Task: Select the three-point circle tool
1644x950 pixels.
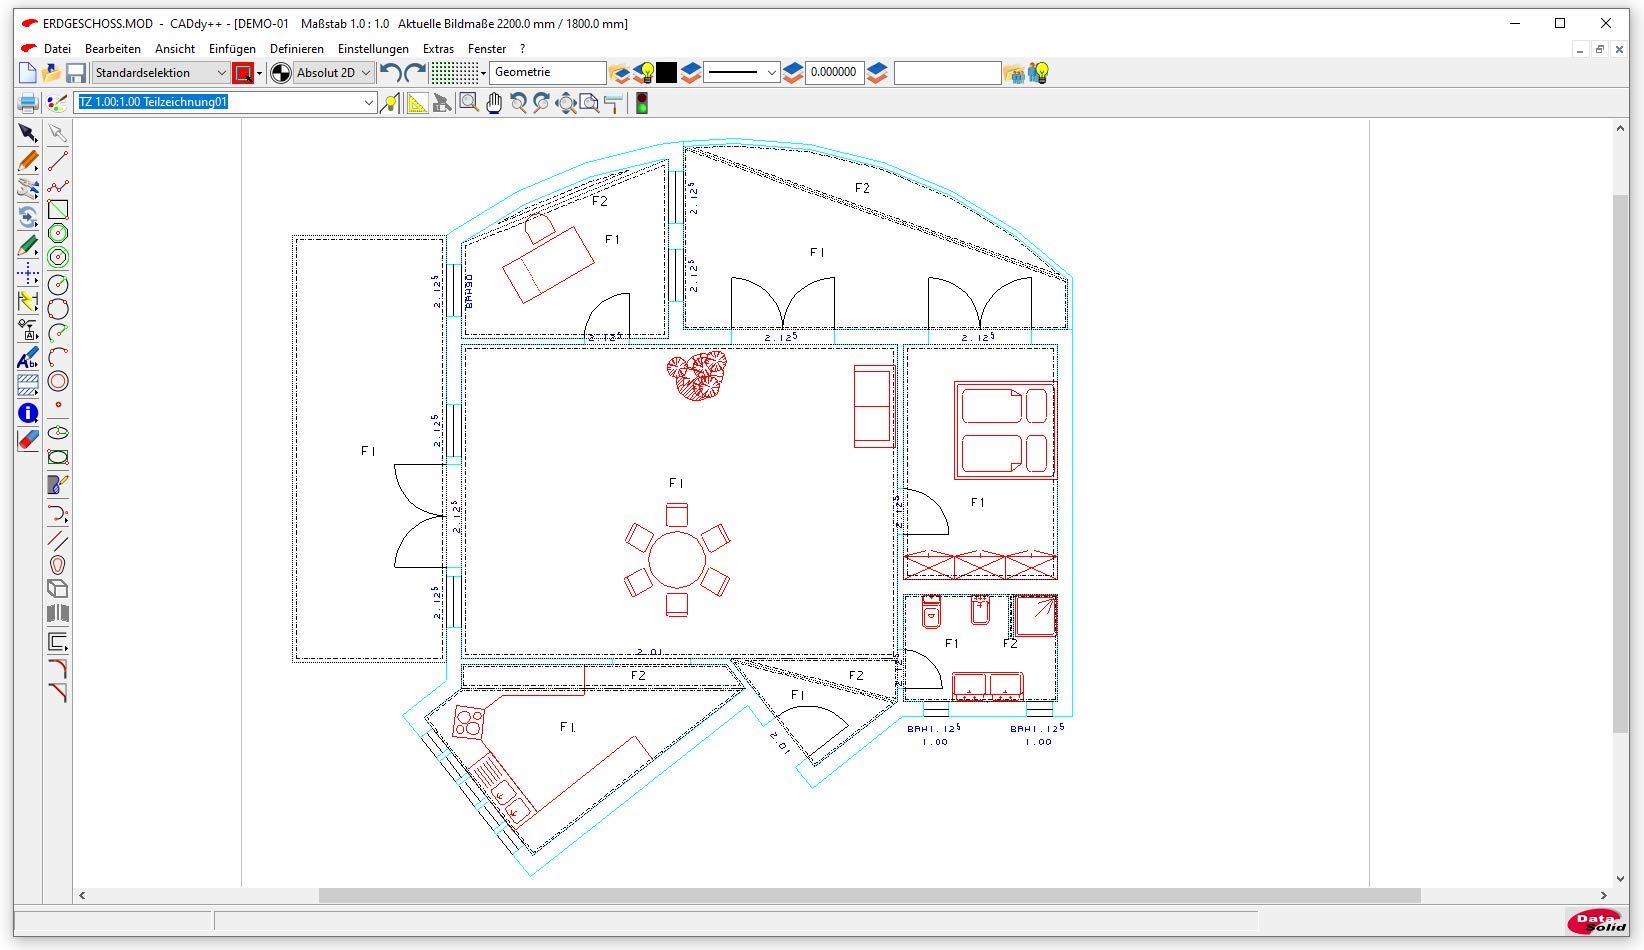Action: point(58,309)
